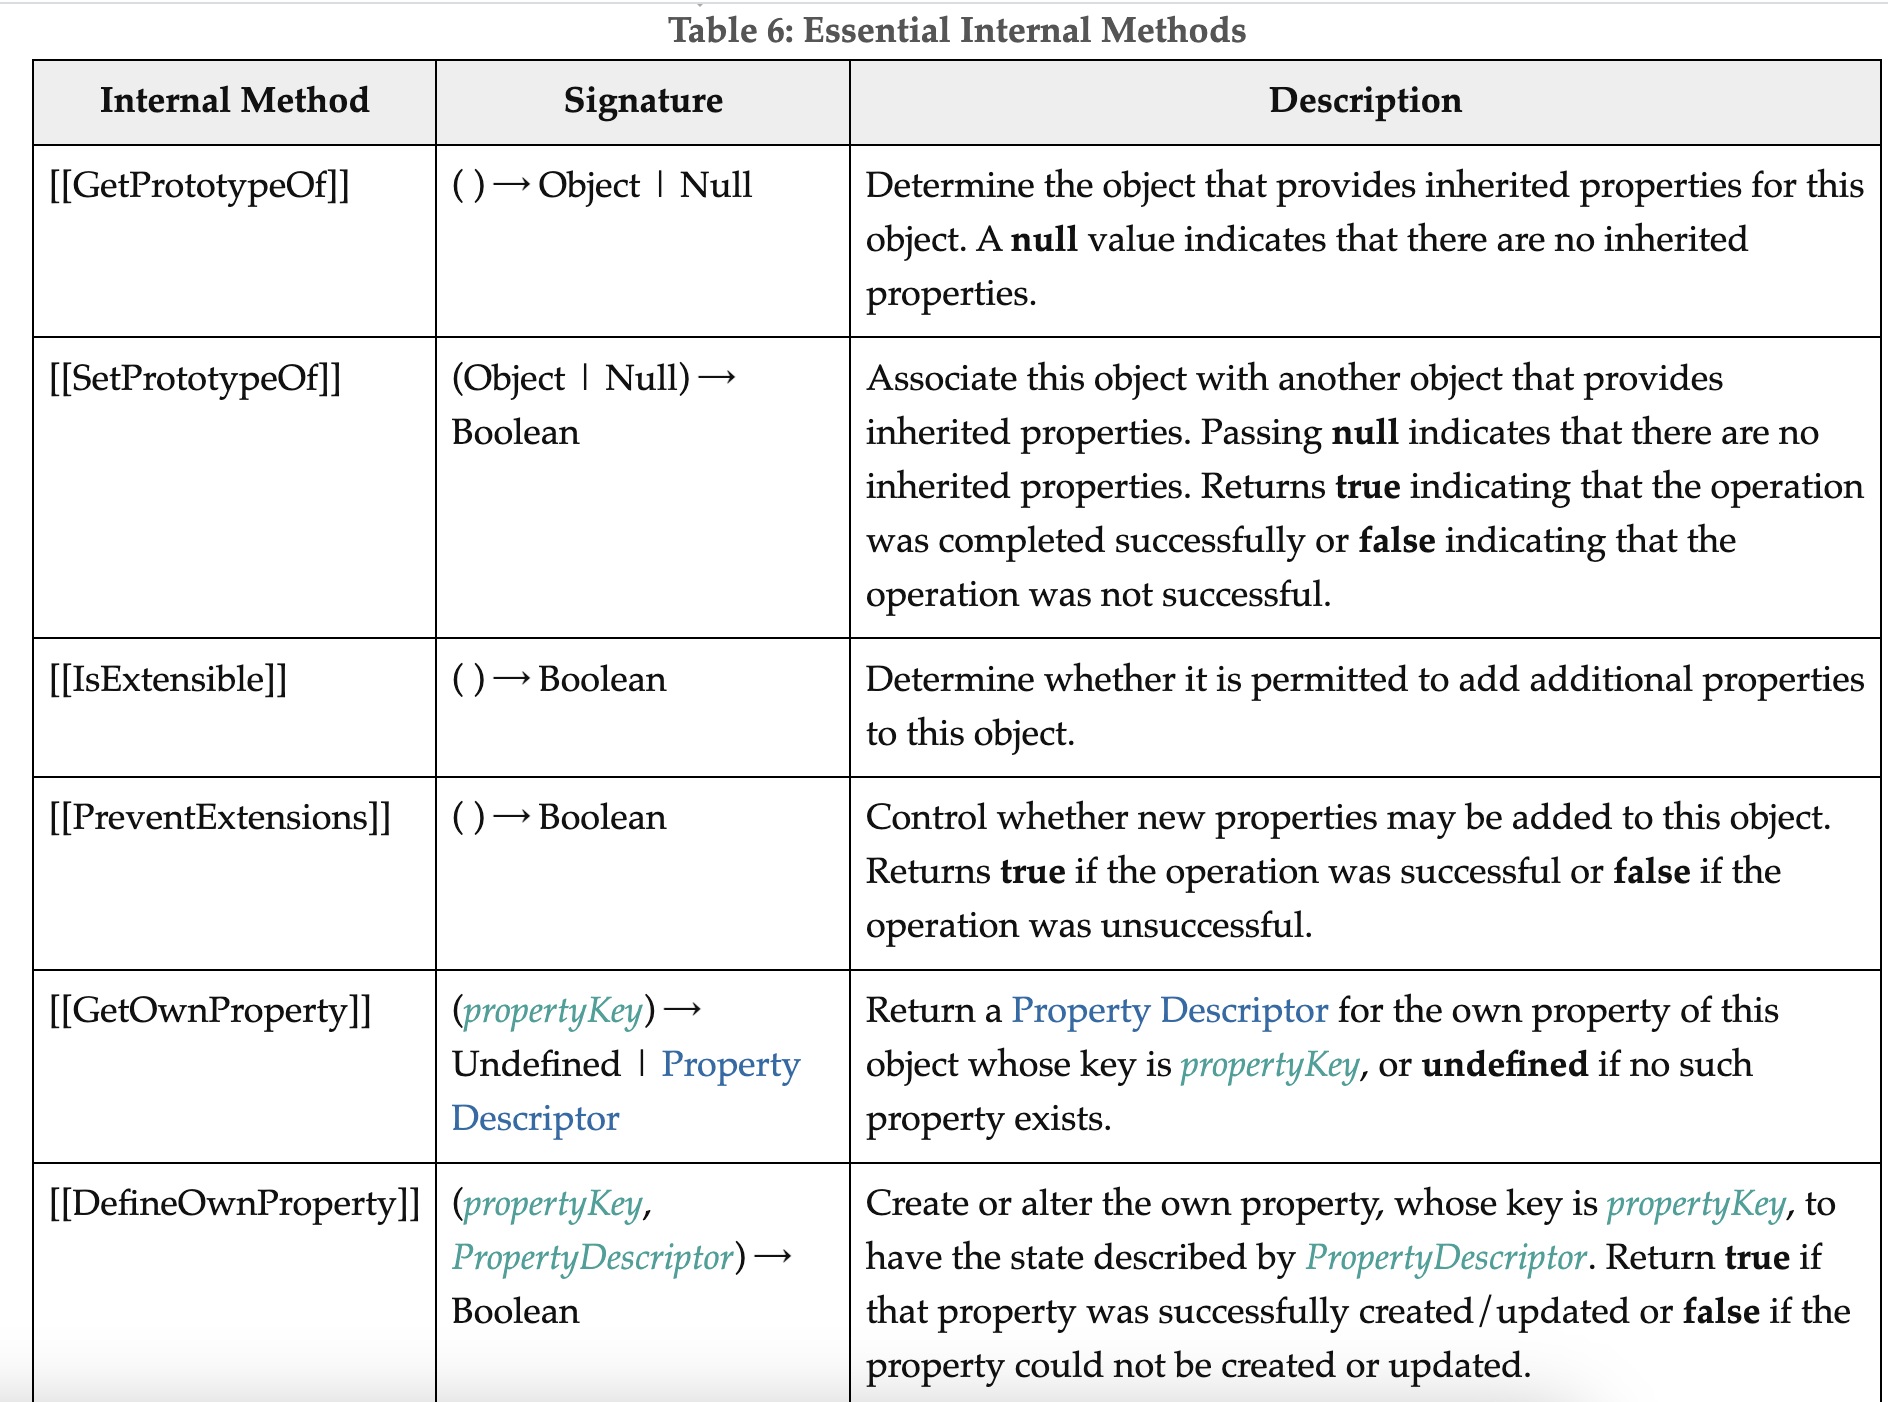
Task: Click the Signature column header
Action: [643, 101]
